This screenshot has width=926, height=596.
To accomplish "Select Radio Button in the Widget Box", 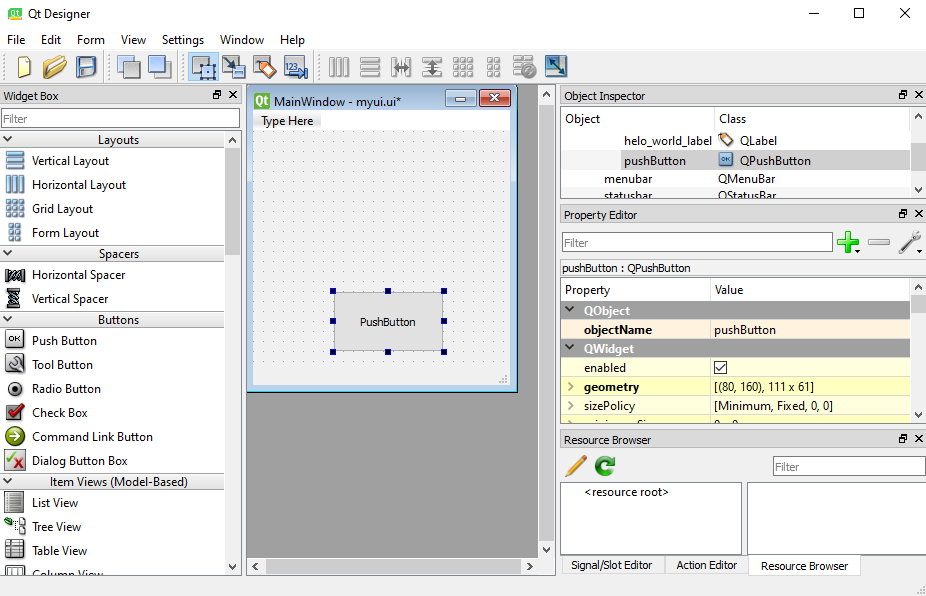I will pos(66,389).
